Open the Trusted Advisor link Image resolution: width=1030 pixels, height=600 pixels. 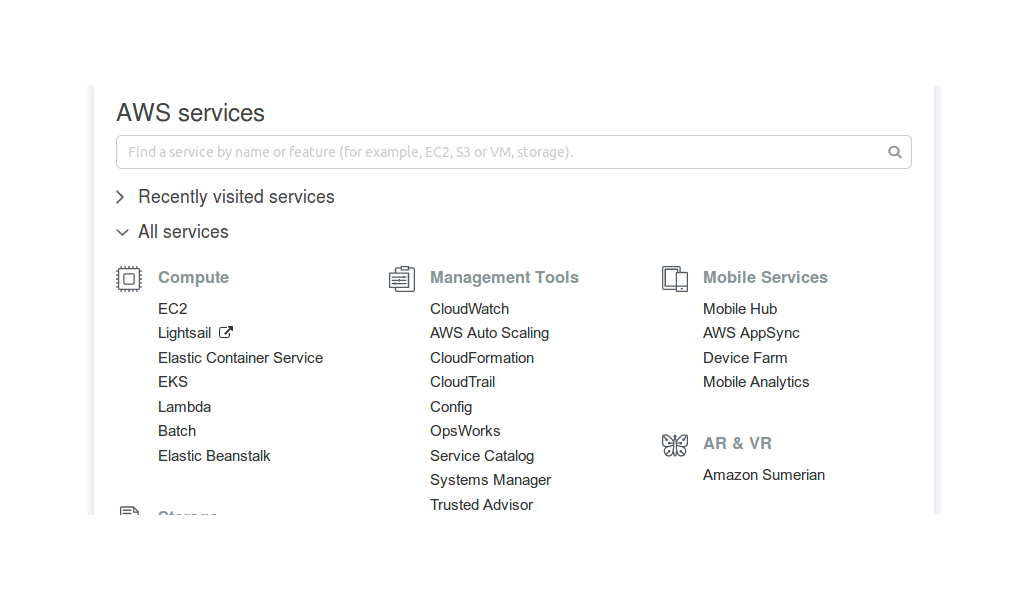481,505
